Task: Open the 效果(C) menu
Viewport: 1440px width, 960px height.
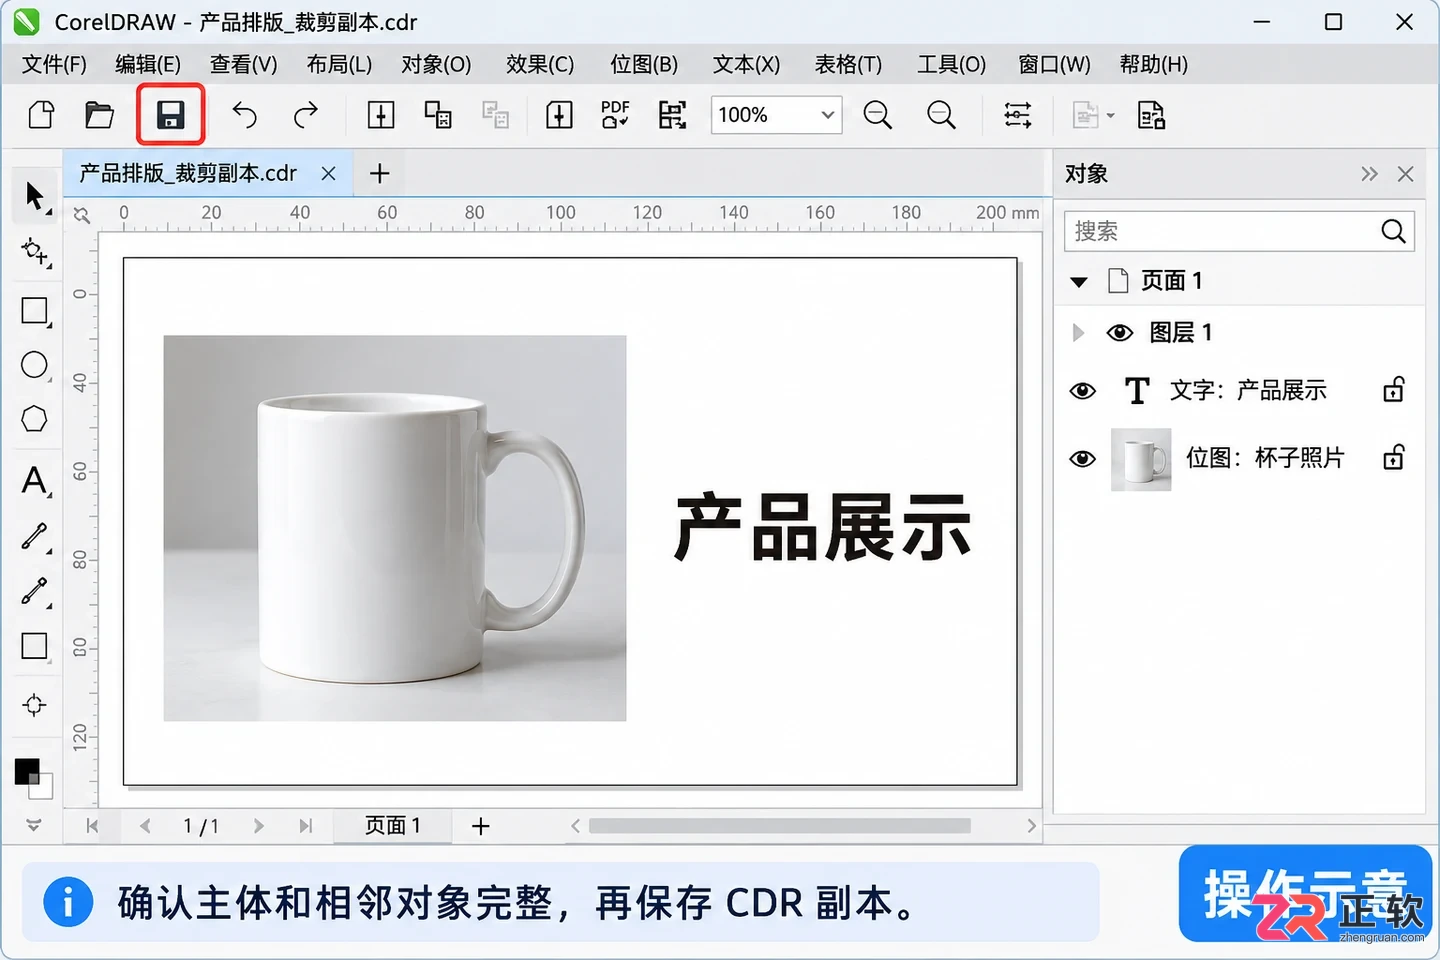Action: click(x=540, y=65)
